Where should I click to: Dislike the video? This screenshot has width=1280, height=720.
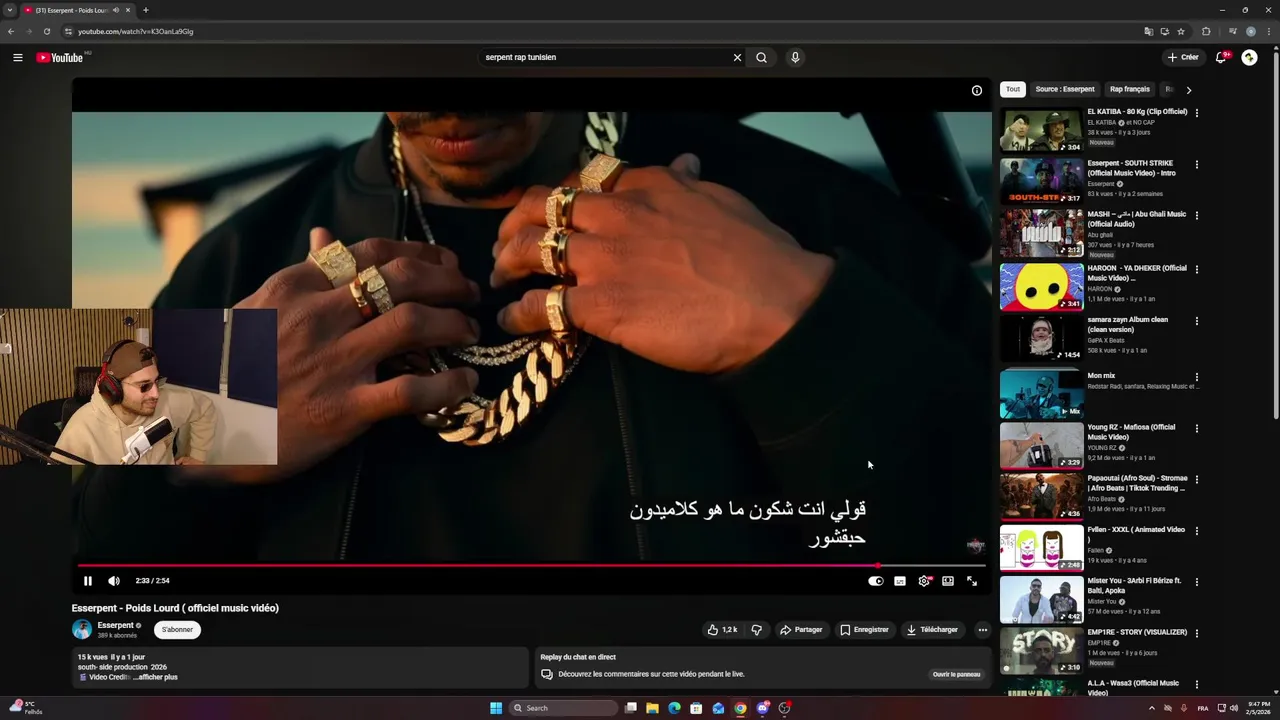pos(756,630)
